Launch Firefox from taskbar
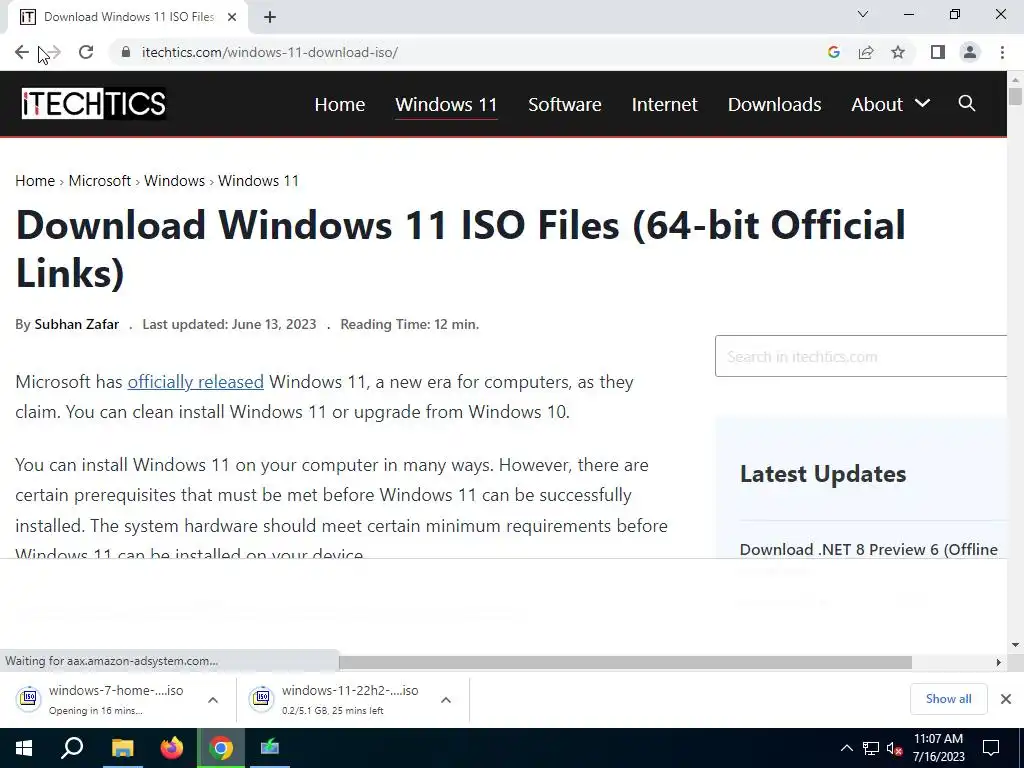Viewport: 1024px width, 768px height. [x=172, y=748]
